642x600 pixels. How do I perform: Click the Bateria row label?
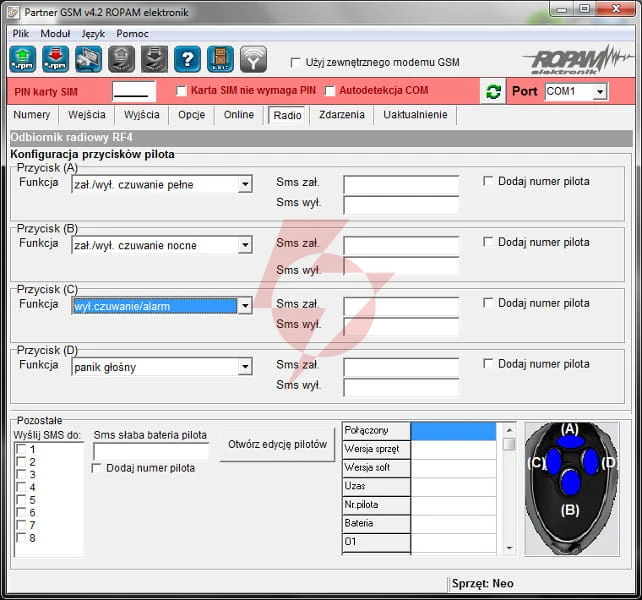pos(376,524)
